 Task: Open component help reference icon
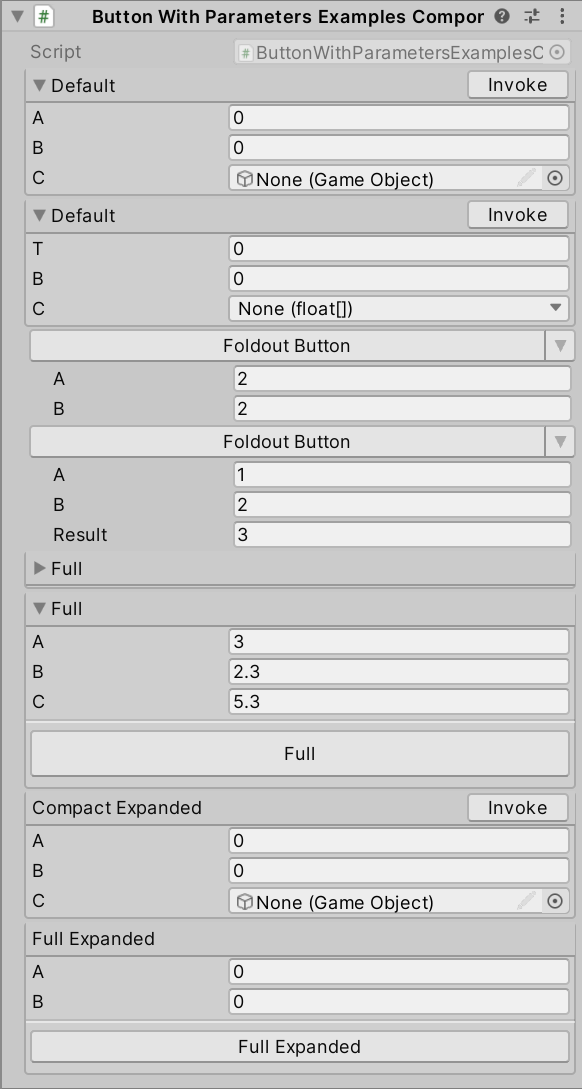(503, 17)
